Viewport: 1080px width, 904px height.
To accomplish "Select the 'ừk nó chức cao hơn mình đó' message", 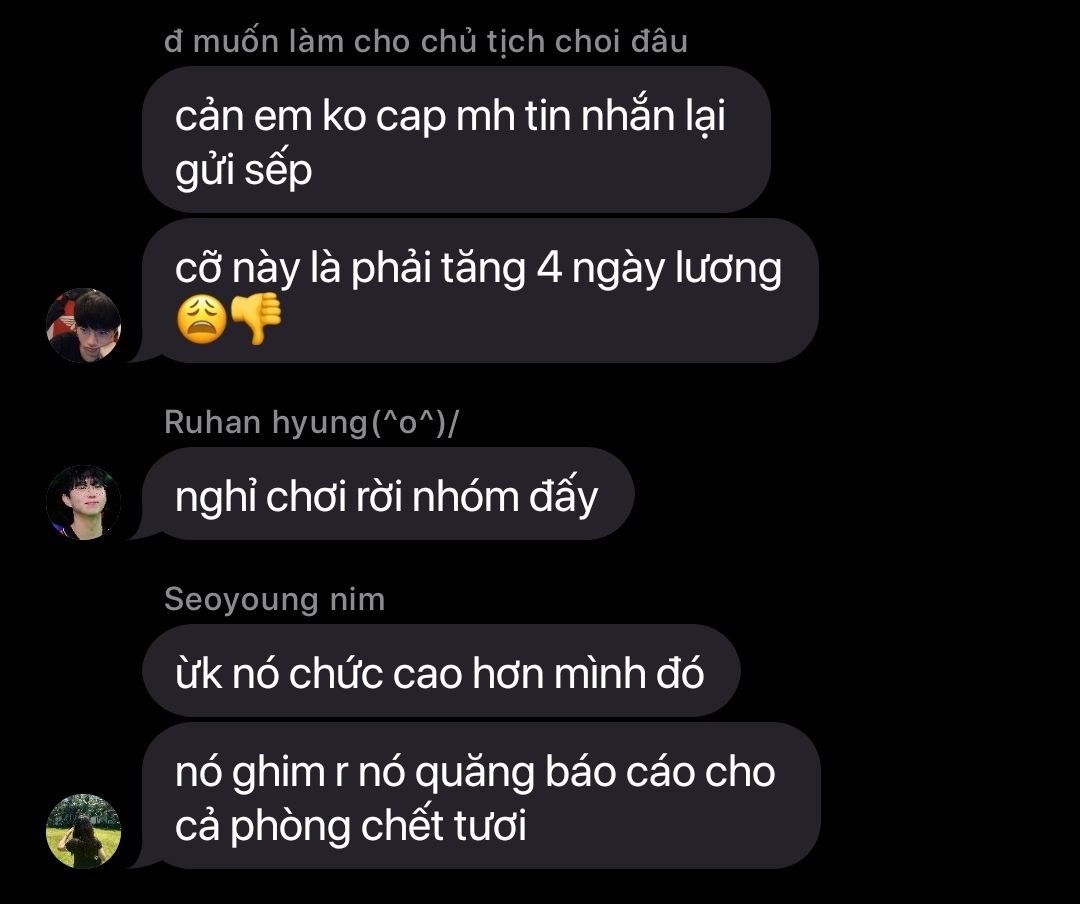I will [x=441, y=671].
